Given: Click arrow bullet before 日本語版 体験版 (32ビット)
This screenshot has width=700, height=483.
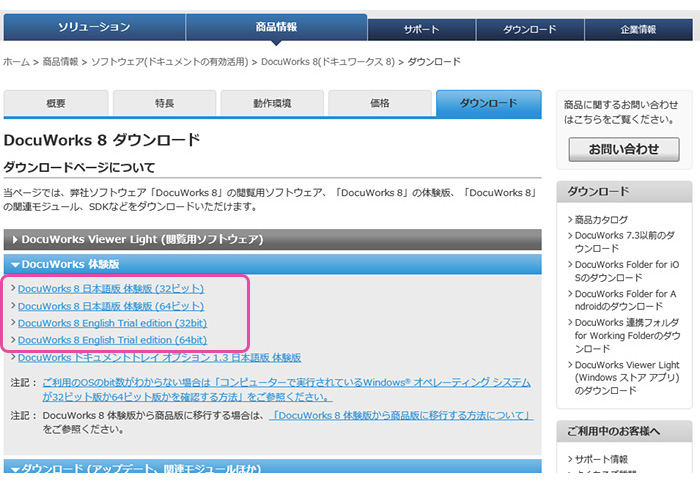Looking at the screenshot, I should tap(13, 288).
